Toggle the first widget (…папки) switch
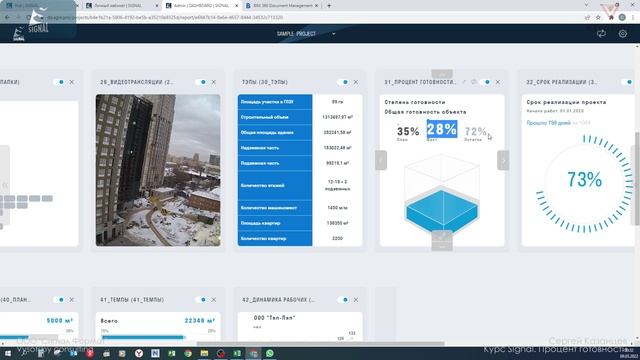 pyautogui.click(x=59, y=82)
